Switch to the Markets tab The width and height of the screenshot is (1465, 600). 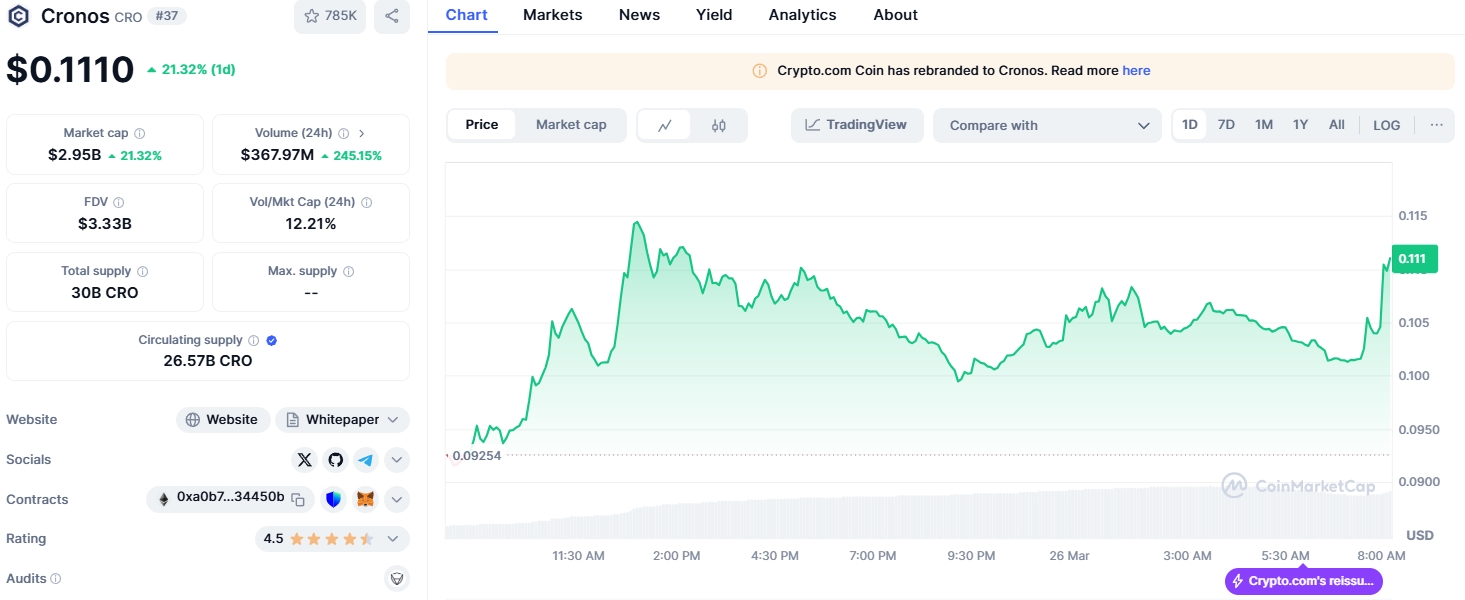pos(552,15)
